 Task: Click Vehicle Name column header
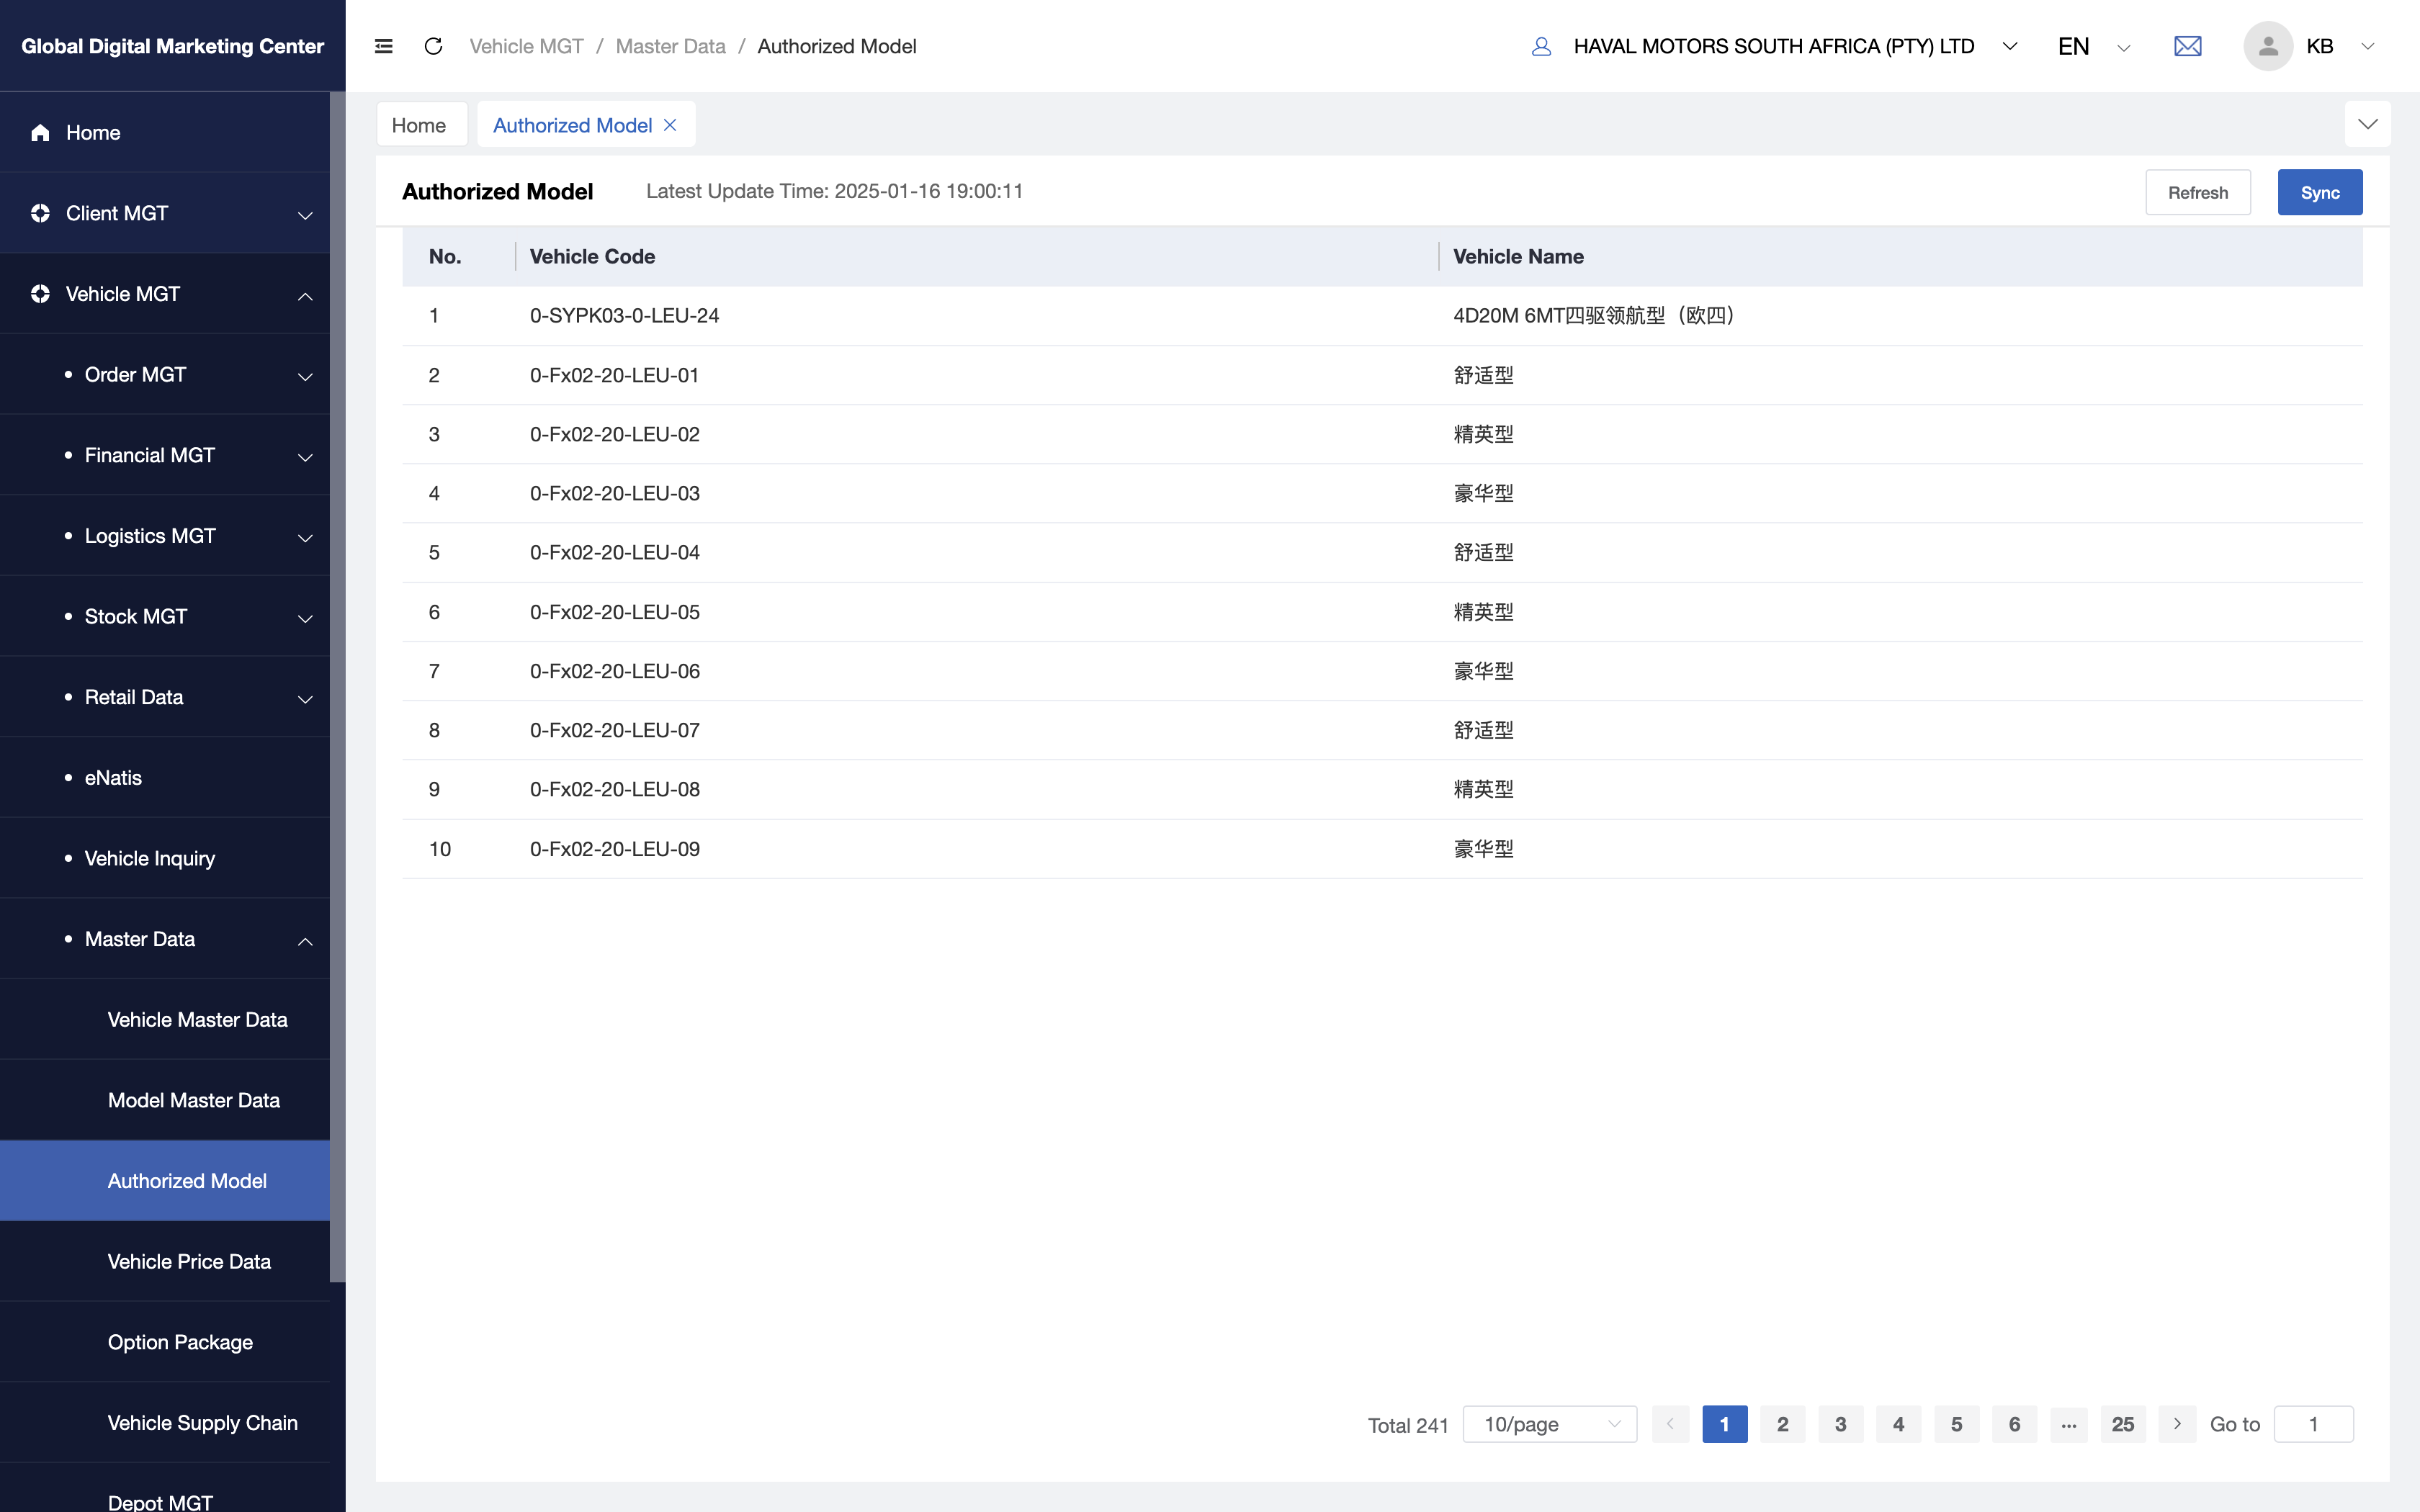click(x=1518, y=256)
